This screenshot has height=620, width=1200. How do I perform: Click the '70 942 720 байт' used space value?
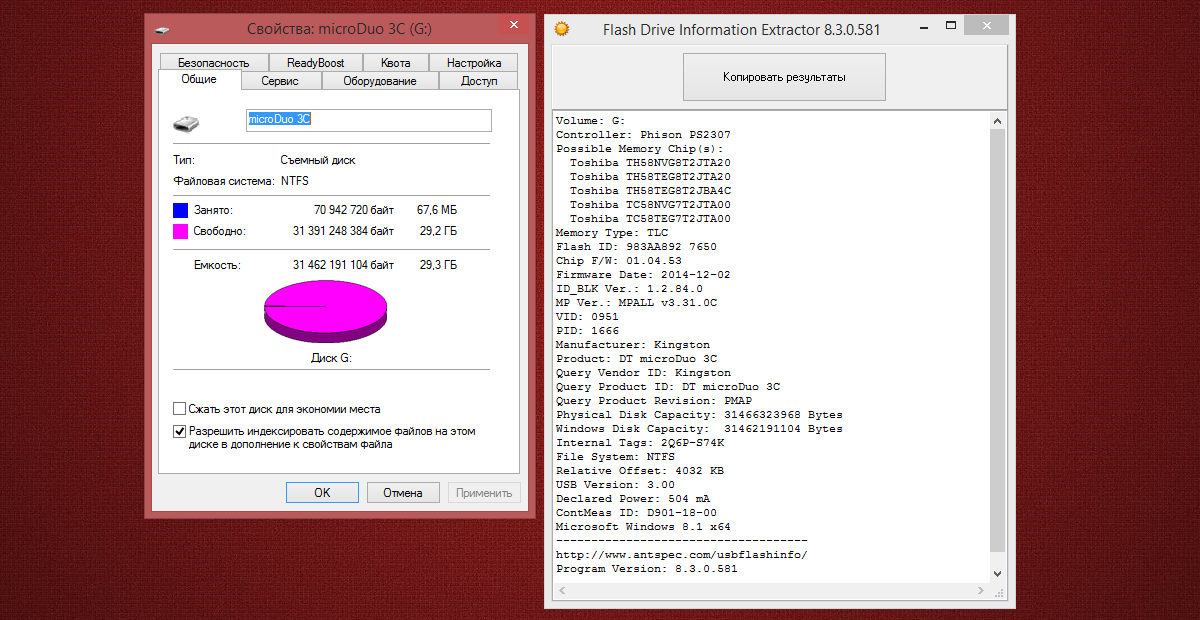click(x=354, y=211)
